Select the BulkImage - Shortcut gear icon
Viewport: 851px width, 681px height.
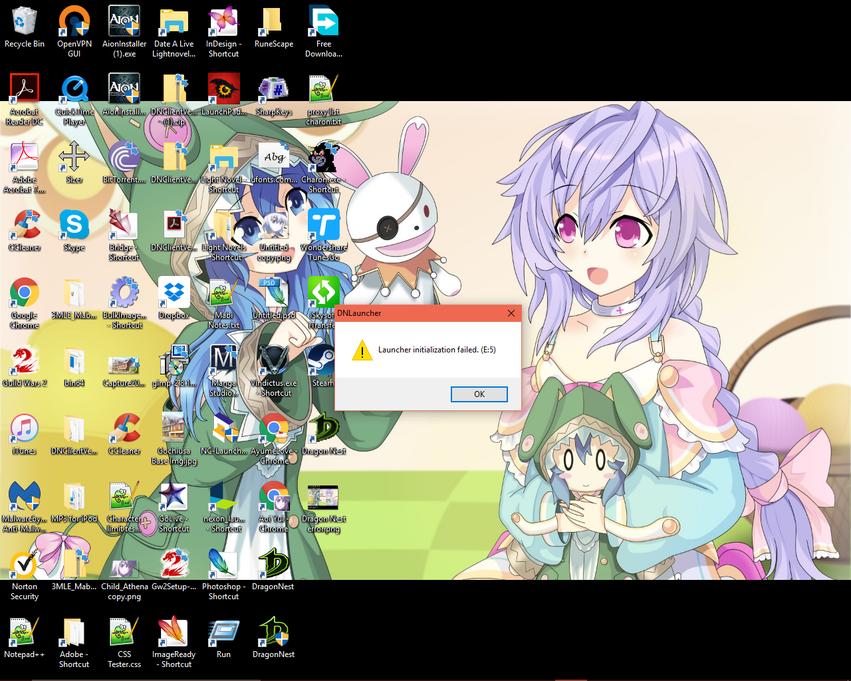(124, 292)
